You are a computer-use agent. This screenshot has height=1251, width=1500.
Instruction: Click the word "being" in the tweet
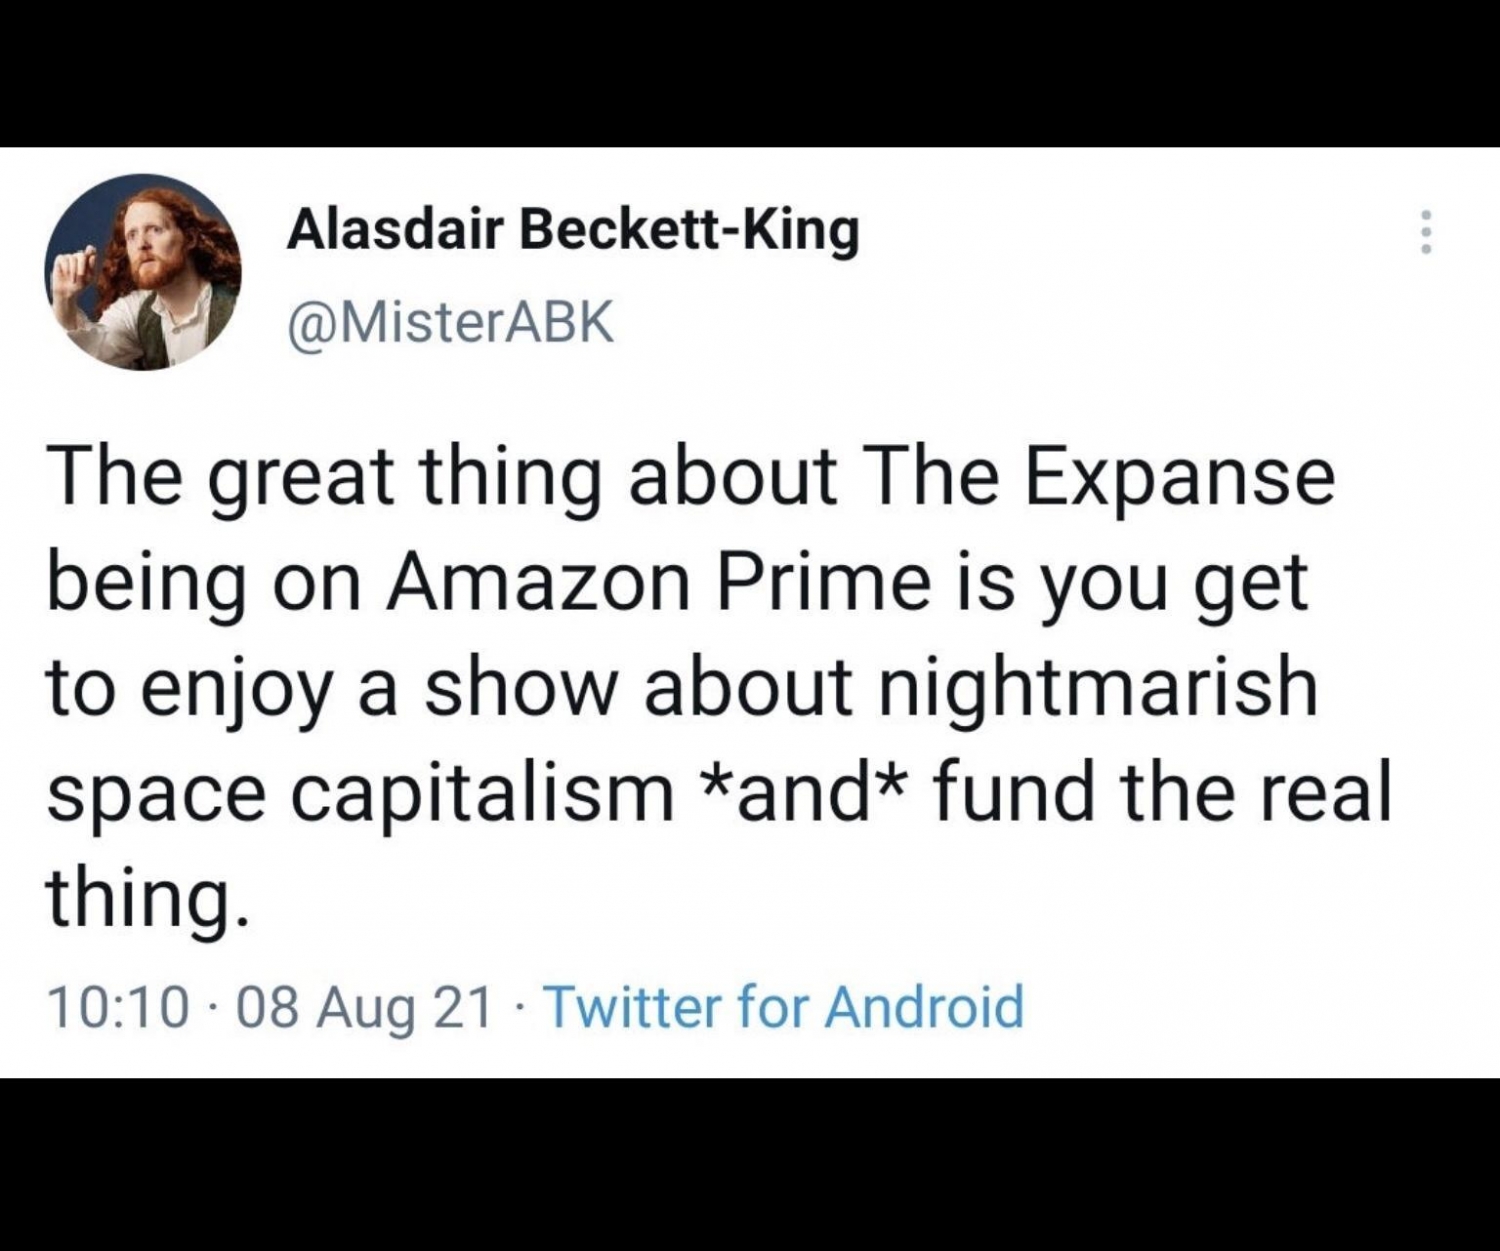[x=146, y=583]
